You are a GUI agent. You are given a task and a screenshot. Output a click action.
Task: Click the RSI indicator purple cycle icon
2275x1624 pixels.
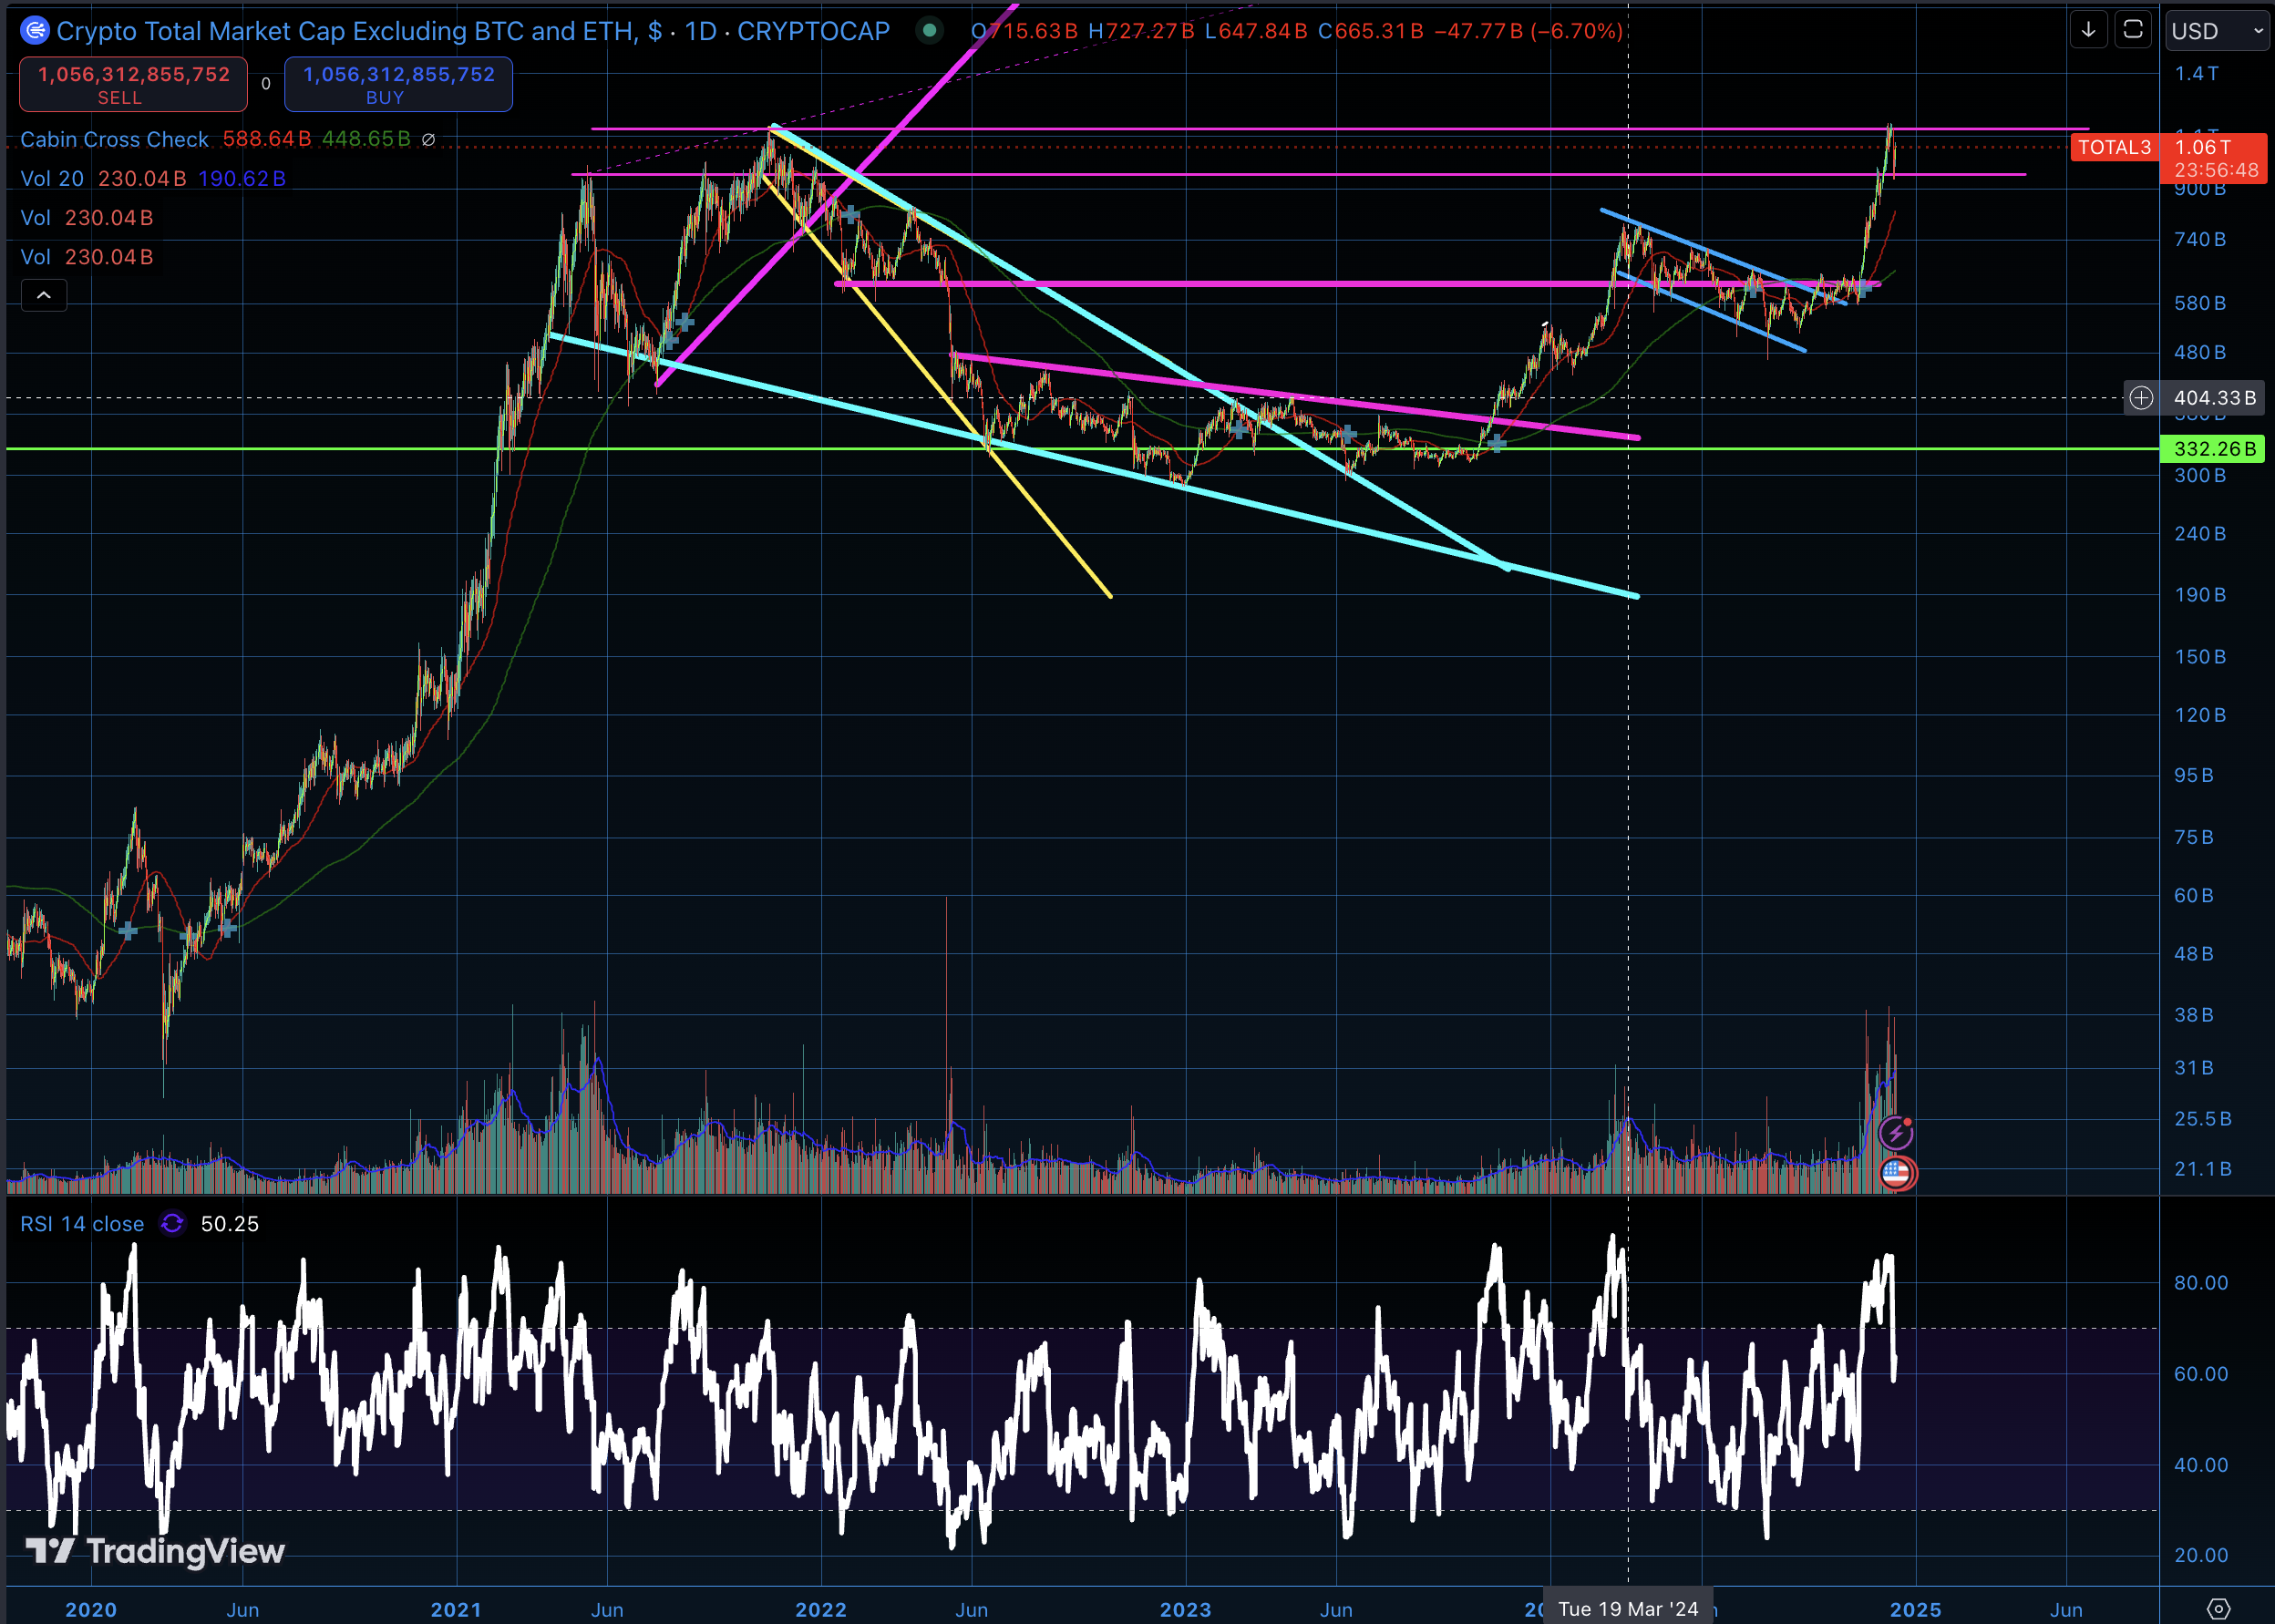[x=172, y=1224]
